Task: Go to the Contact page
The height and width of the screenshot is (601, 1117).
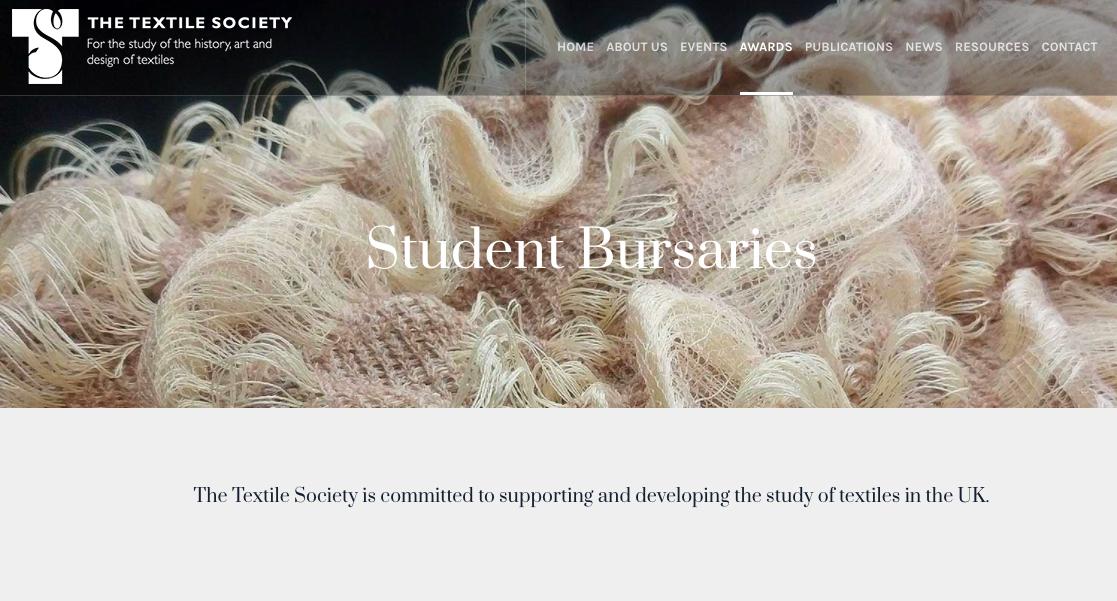Action: click(1069, 47)
